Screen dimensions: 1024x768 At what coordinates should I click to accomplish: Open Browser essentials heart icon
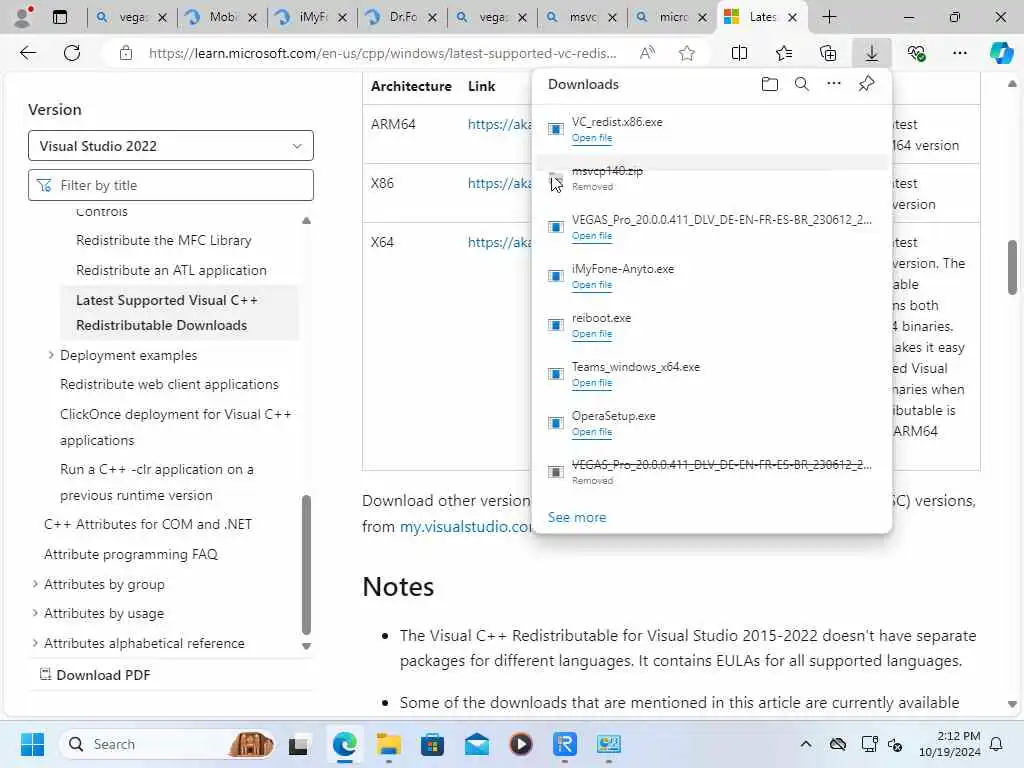[916, 53]
